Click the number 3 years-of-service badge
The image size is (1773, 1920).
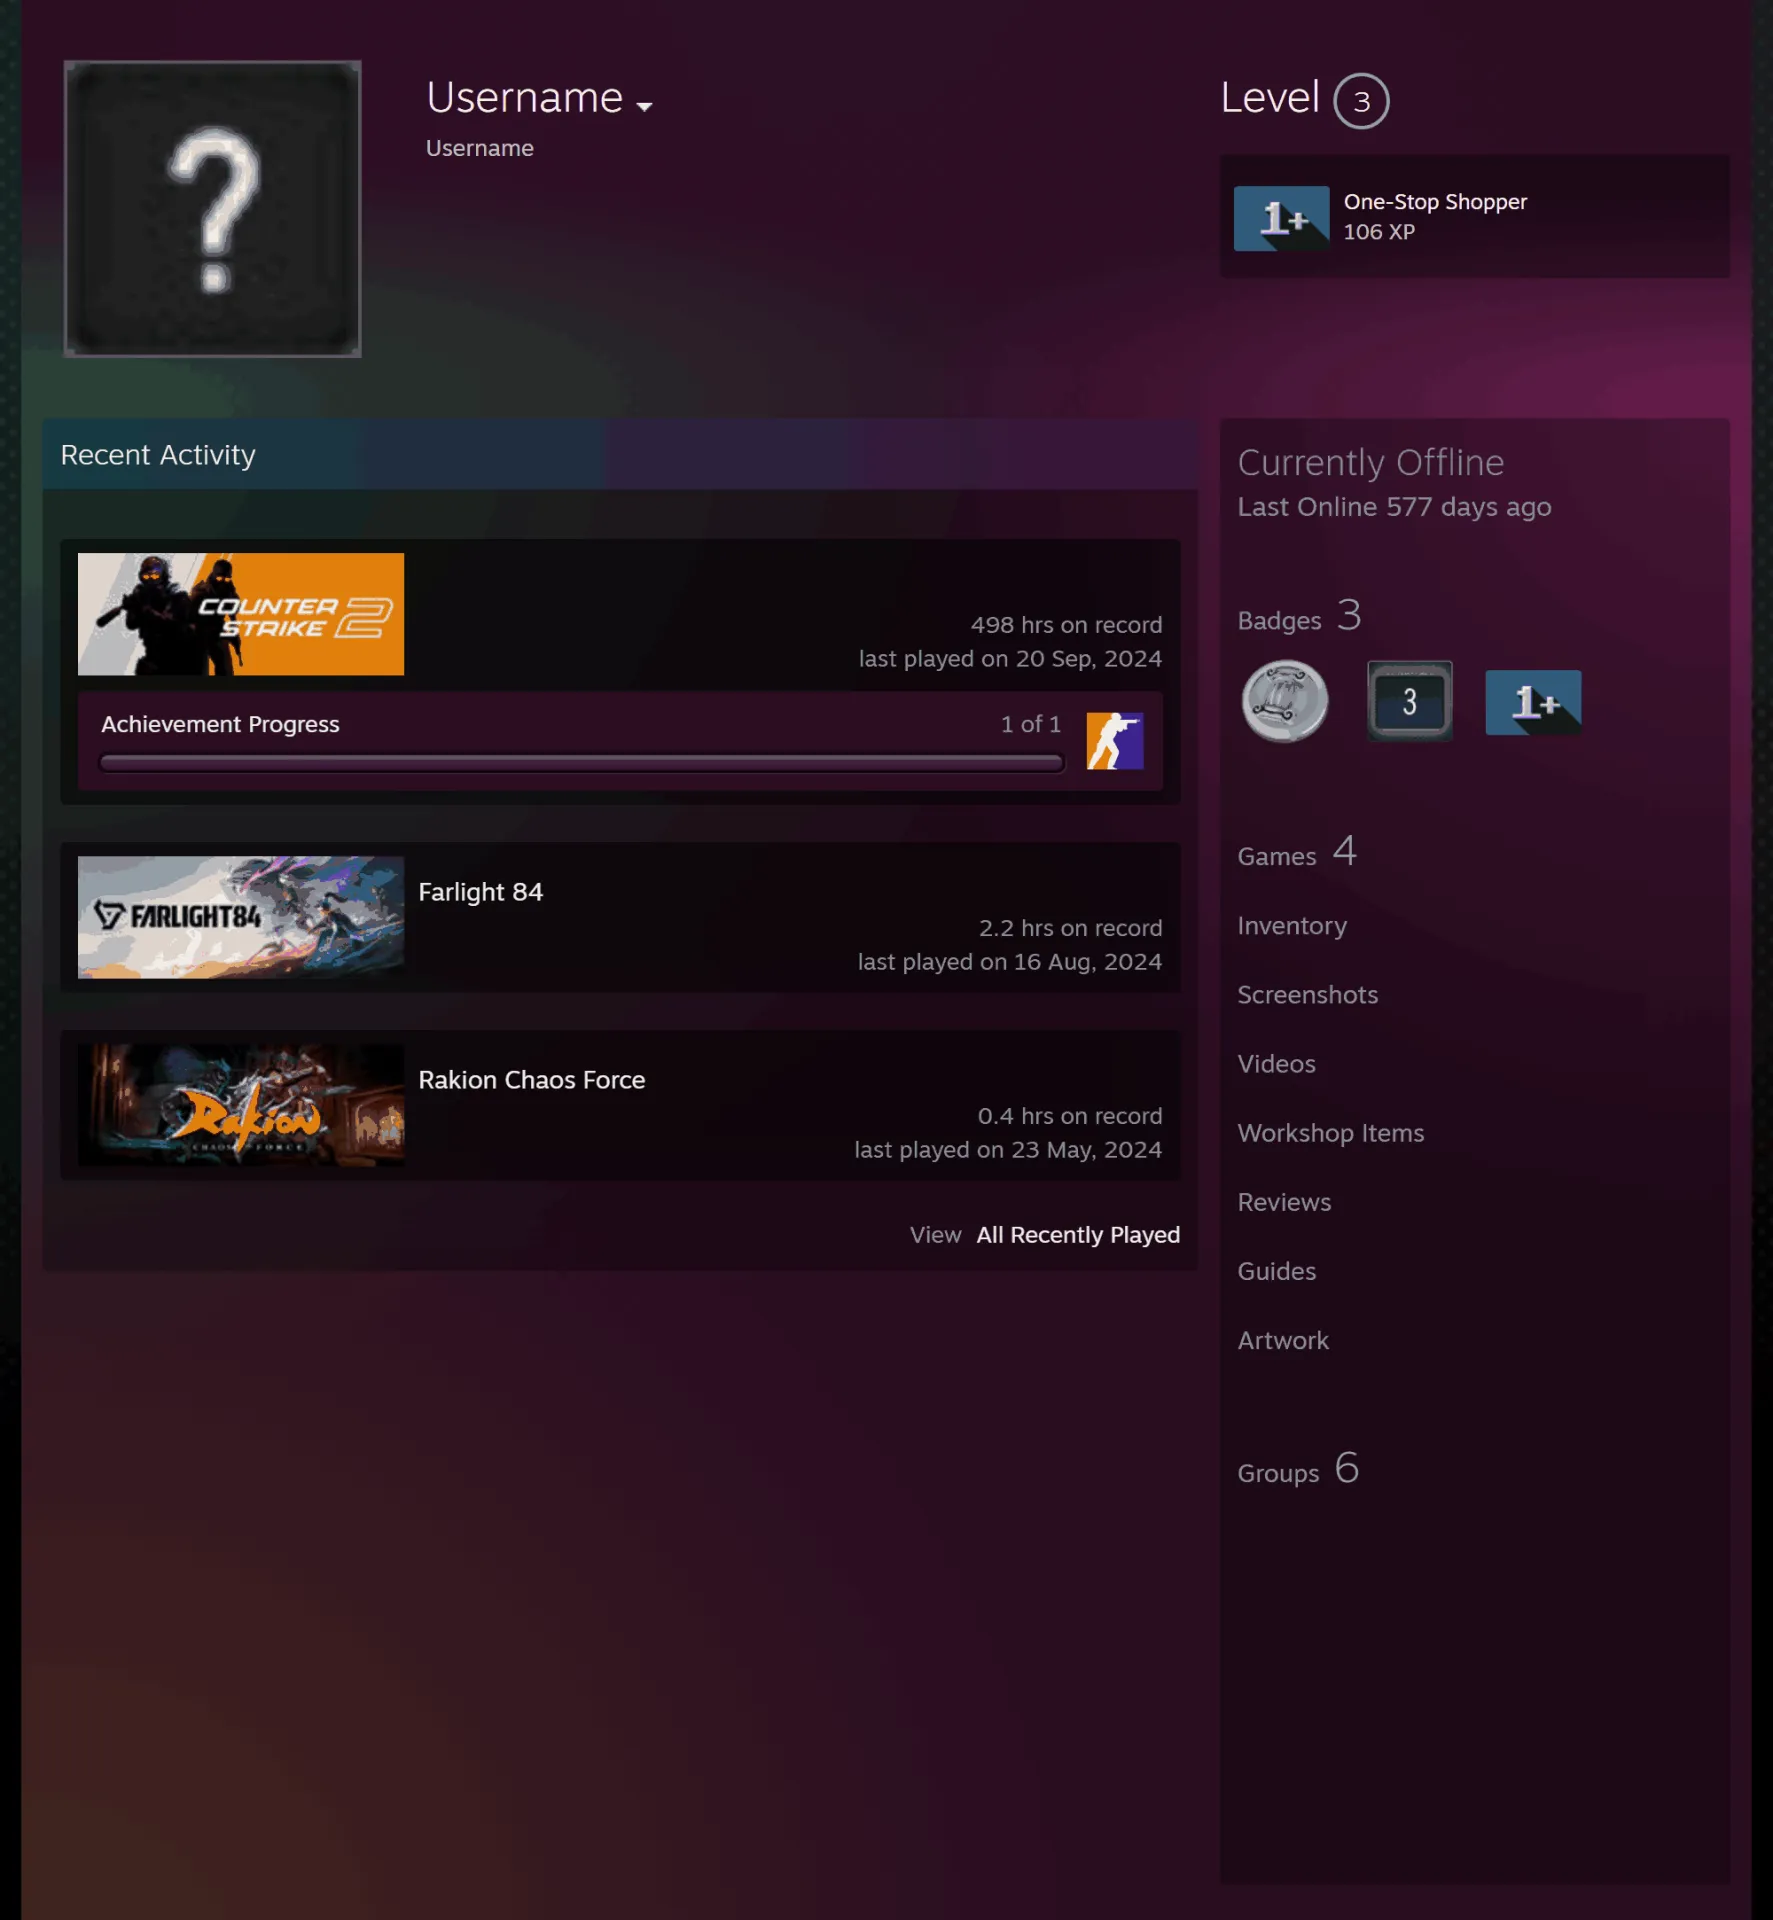tap(1410, 702)
